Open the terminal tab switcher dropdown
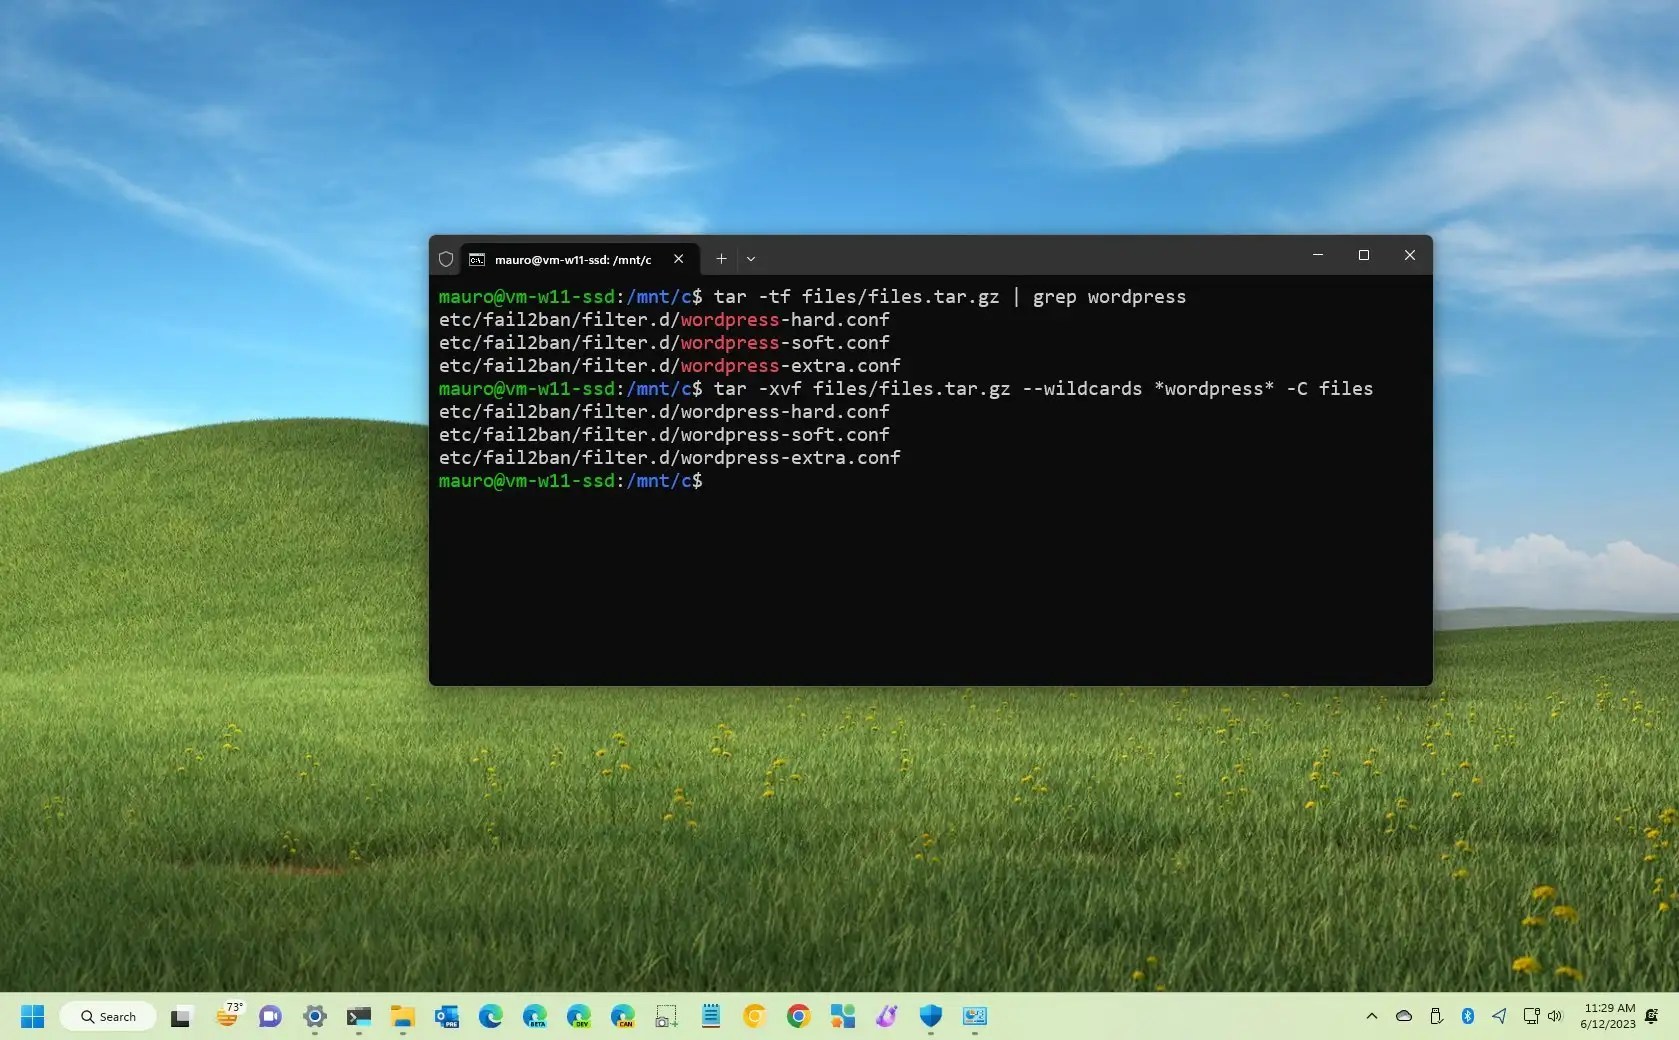The width and height of the screenshot is (1679, 1040). (x=751, y=259)
